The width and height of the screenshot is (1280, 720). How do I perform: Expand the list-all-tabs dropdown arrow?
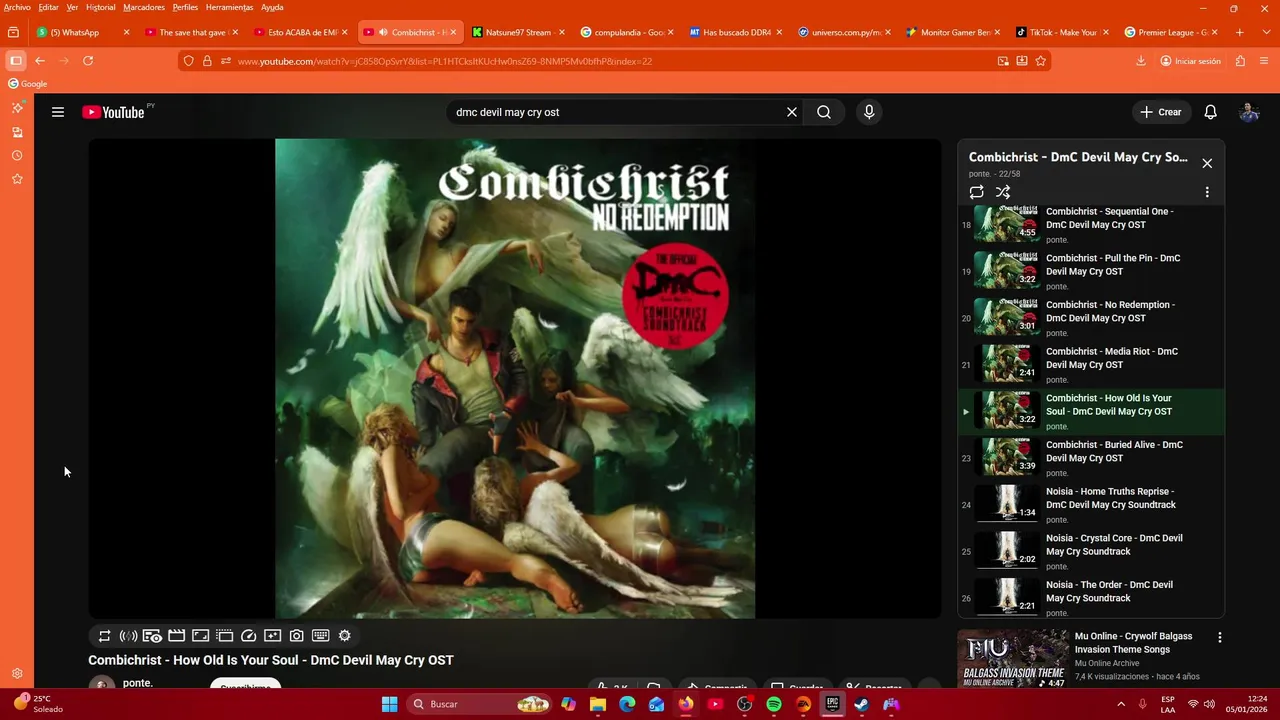[1264, 32]
